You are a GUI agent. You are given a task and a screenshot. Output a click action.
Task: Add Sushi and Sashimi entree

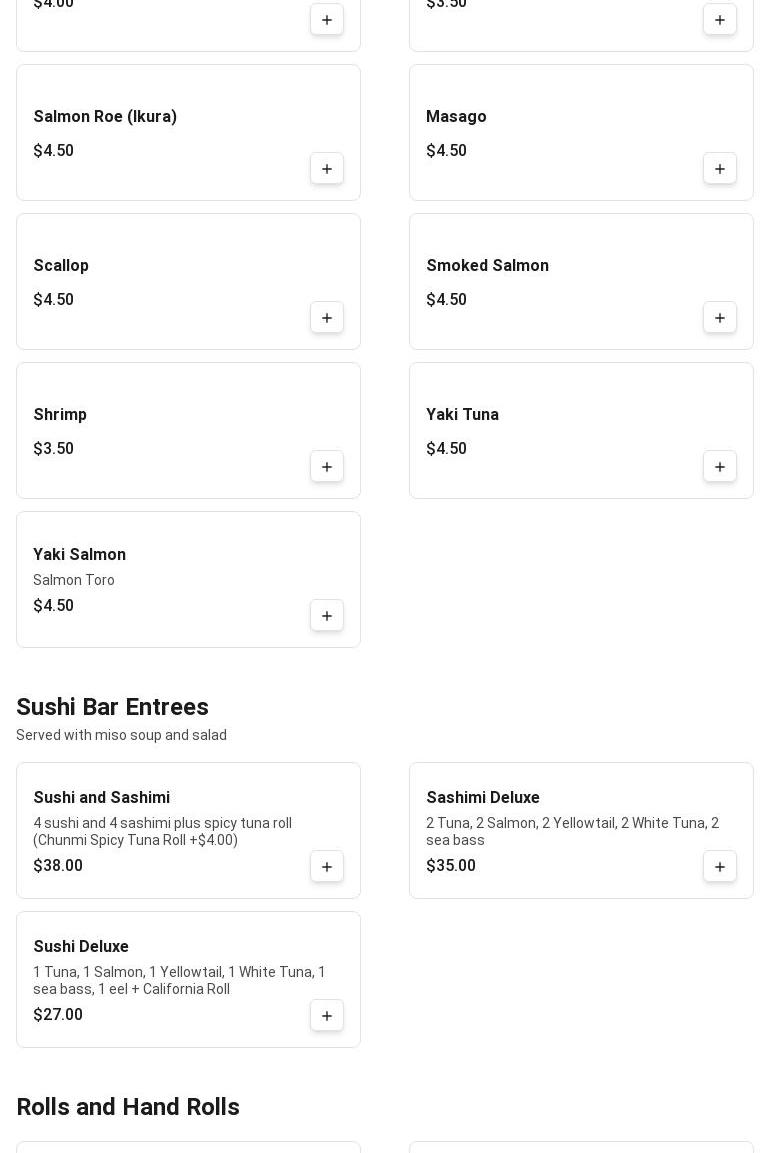[x=327, y=866]
